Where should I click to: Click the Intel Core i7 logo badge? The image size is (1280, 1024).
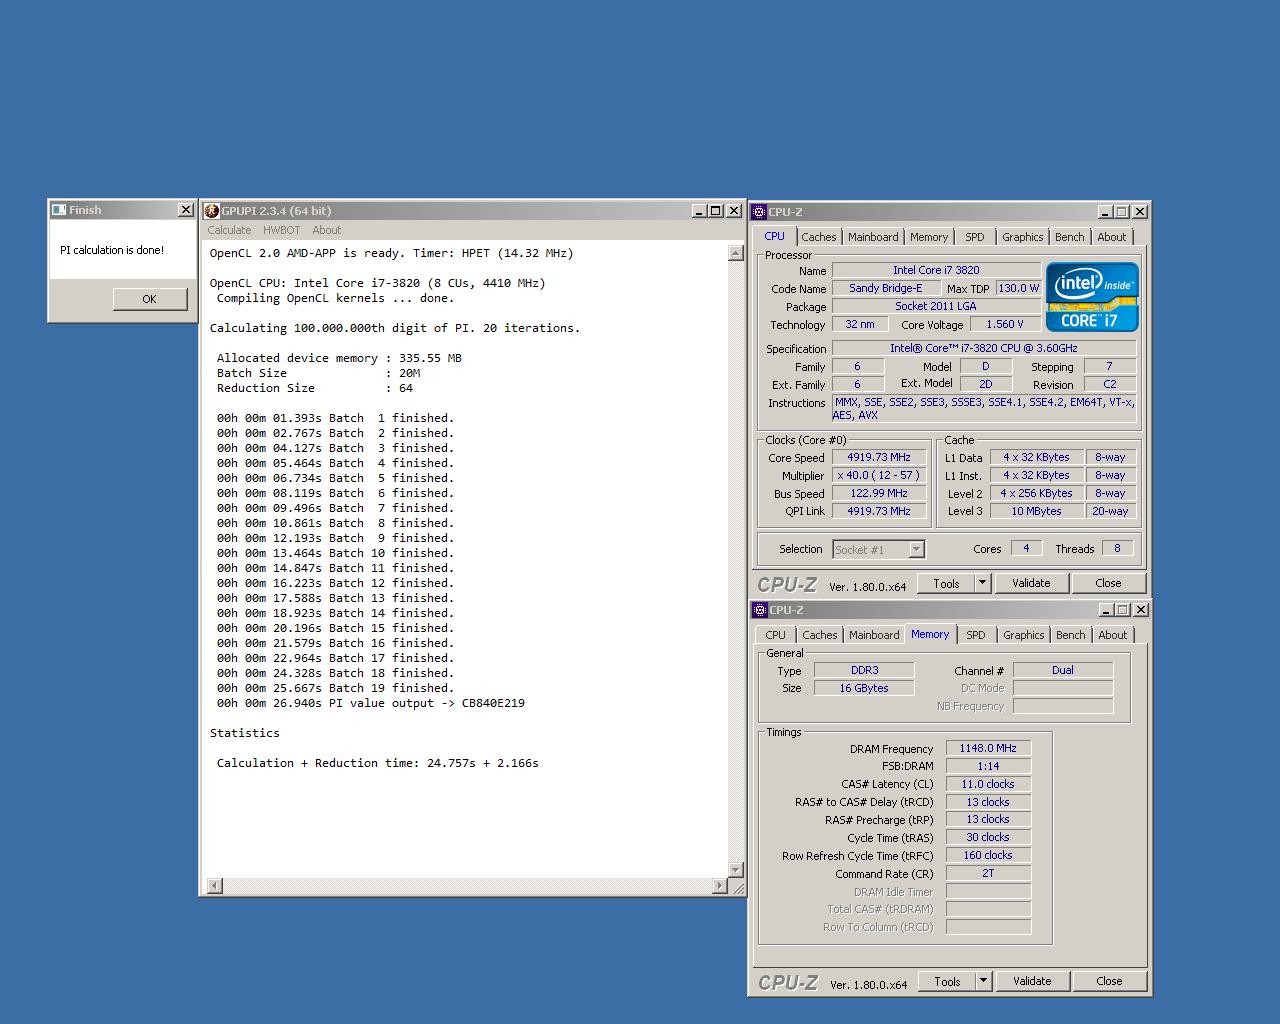(1092, 297)
